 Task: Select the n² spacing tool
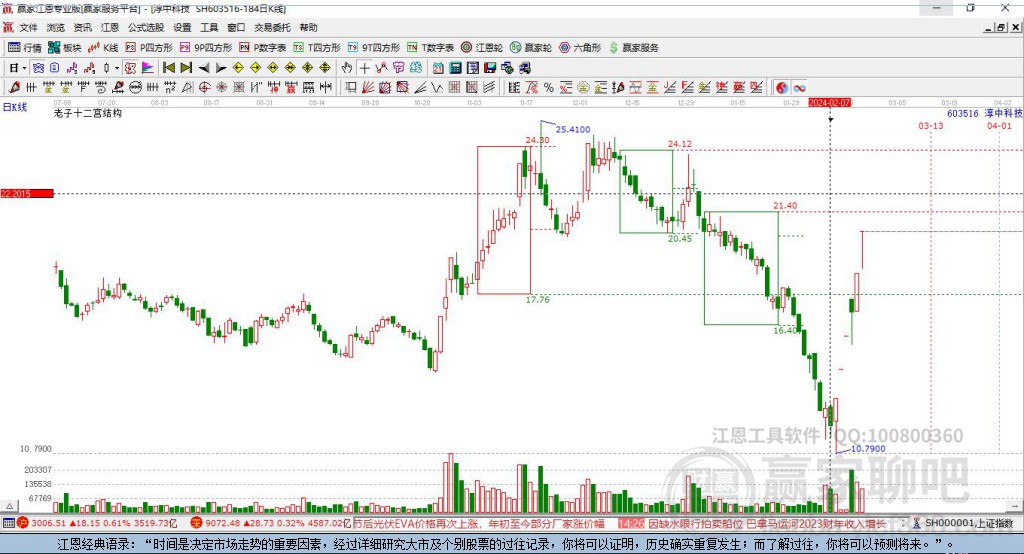(x=170, y=88)
